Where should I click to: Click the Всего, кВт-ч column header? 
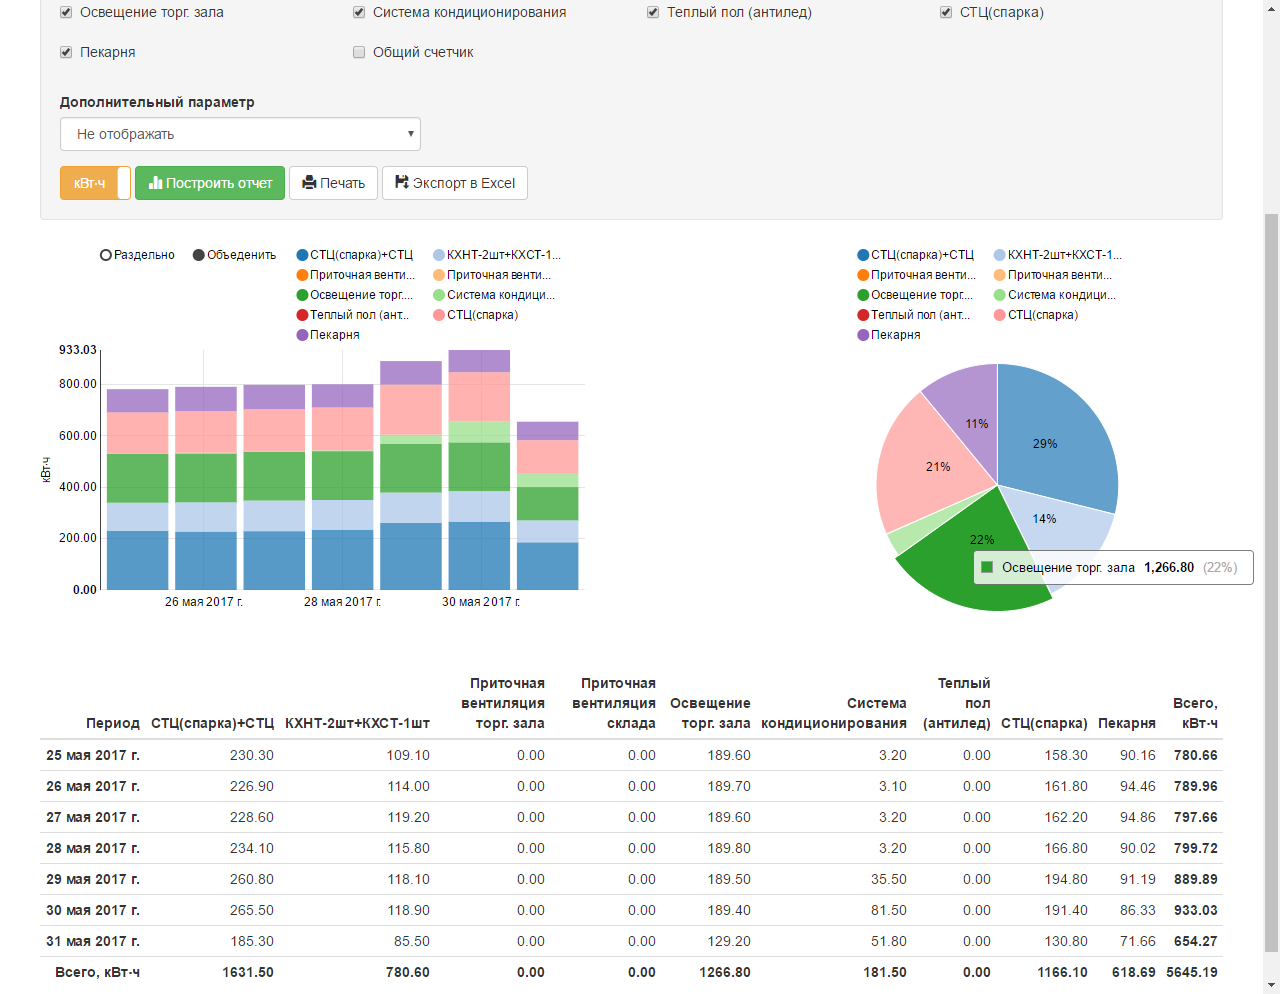click(x=1195, y=713)
